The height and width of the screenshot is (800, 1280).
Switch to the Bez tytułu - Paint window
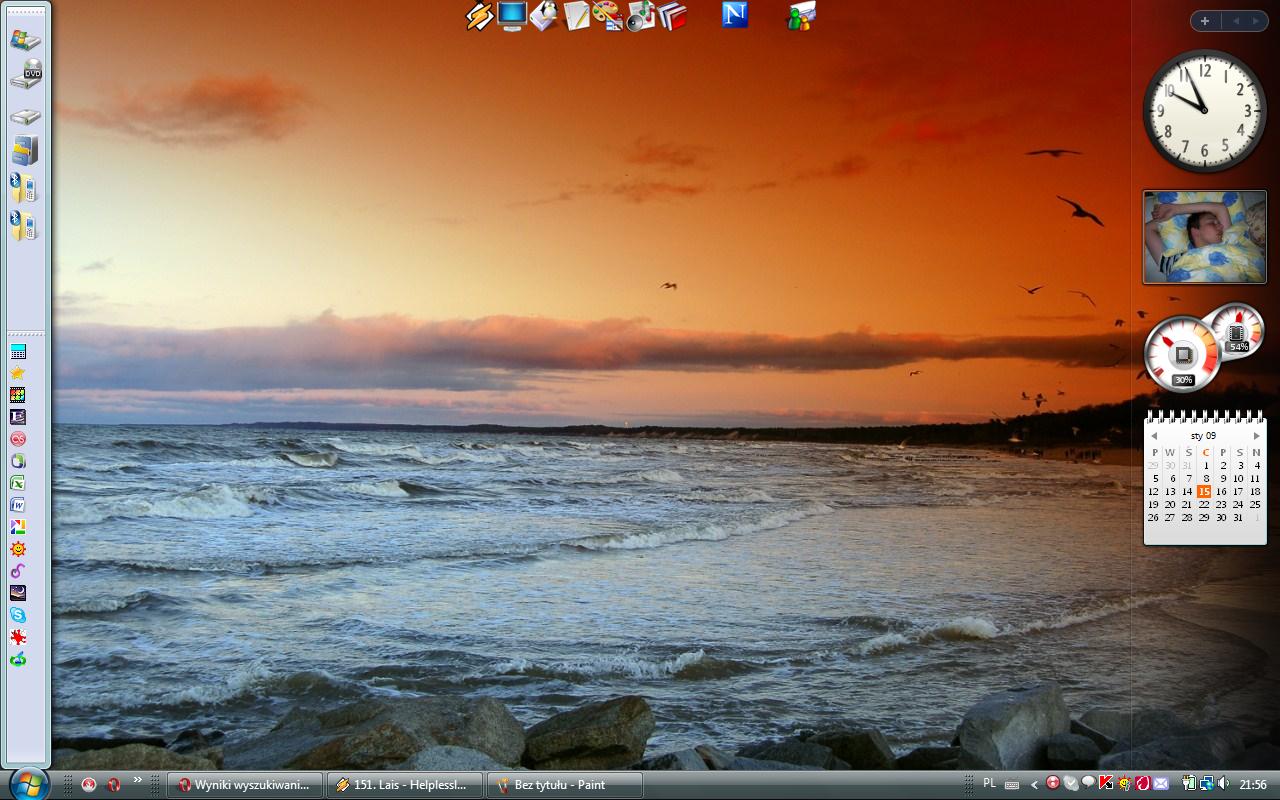click(564, 785)
